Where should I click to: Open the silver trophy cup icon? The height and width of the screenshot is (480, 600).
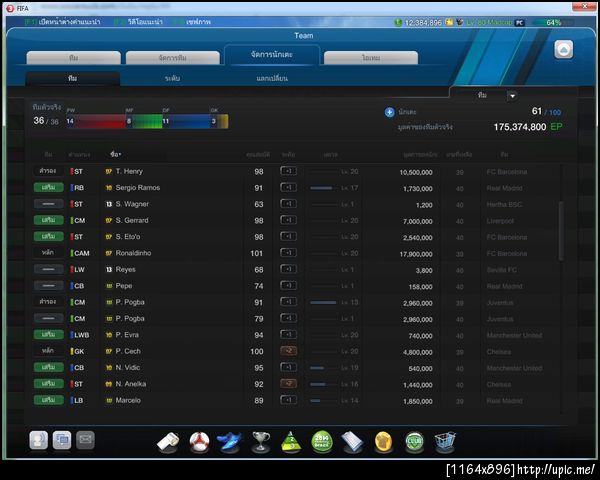click(261, 442)
